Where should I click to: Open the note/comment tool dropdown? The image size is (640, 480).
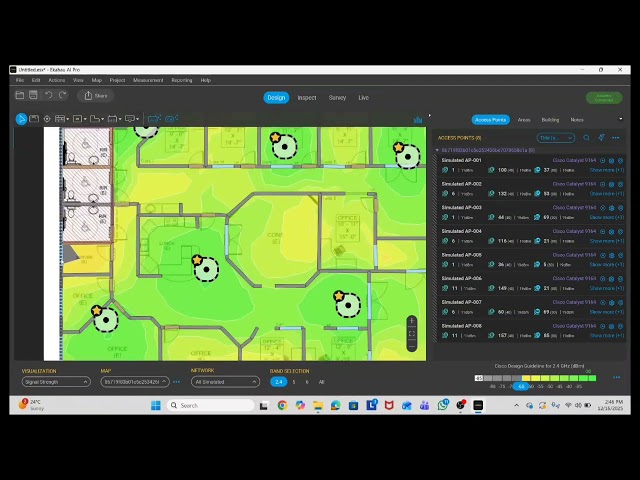click(138, 119)
